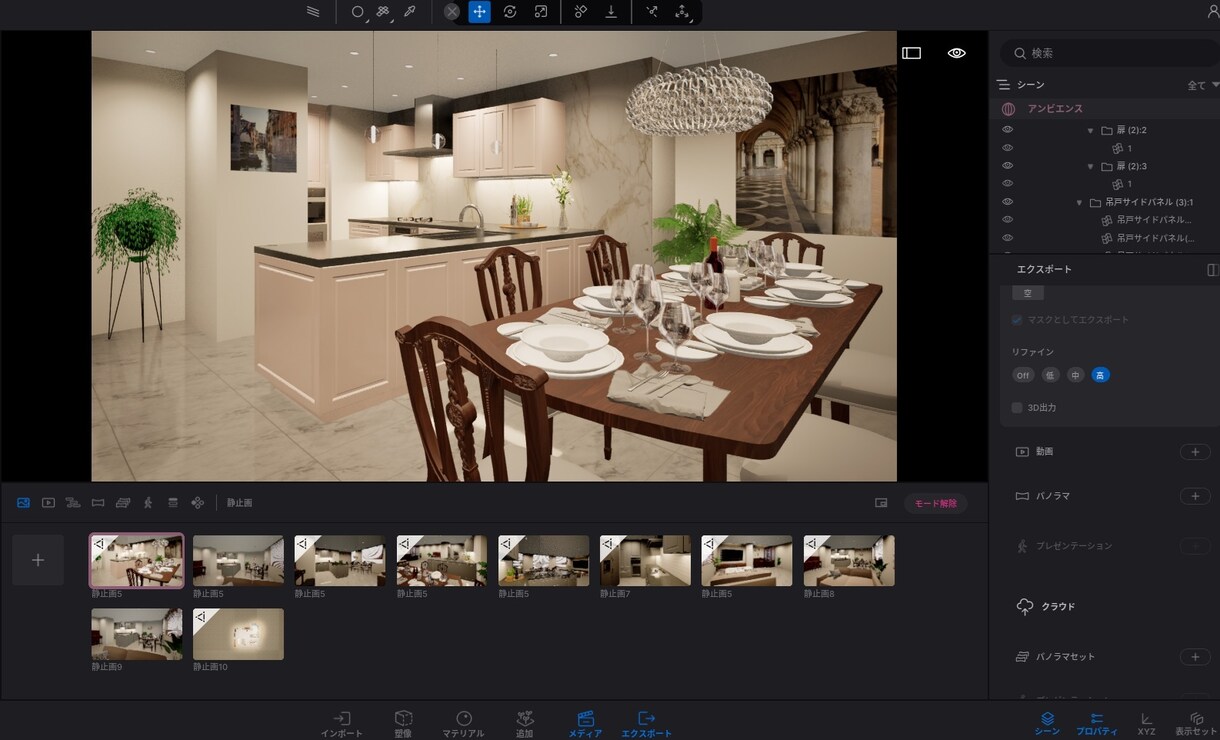1220x740 pixels.
Task: Open the pivot axis options icon
Action: coord(682,12)
